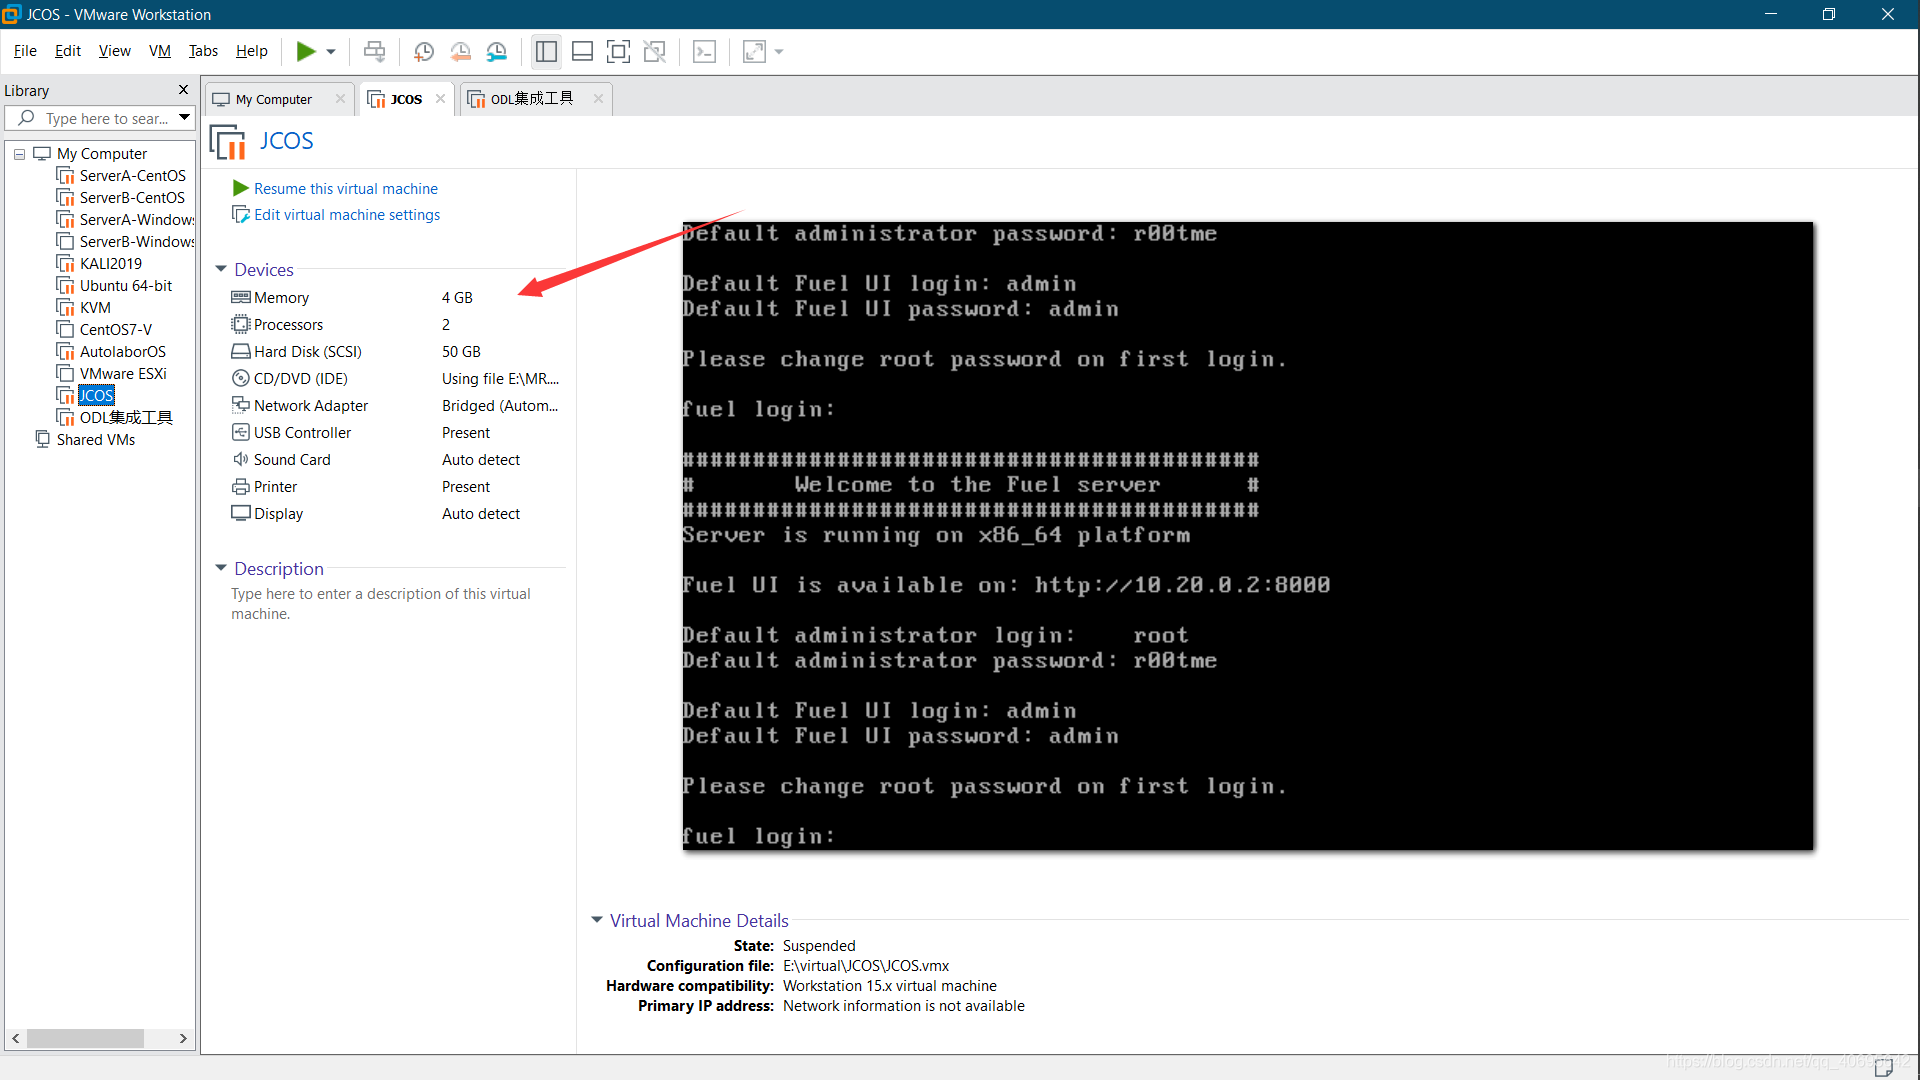The image size is (1920, 1080).
Task: Collapse the Devices section
Action: (x=221, y=270)
